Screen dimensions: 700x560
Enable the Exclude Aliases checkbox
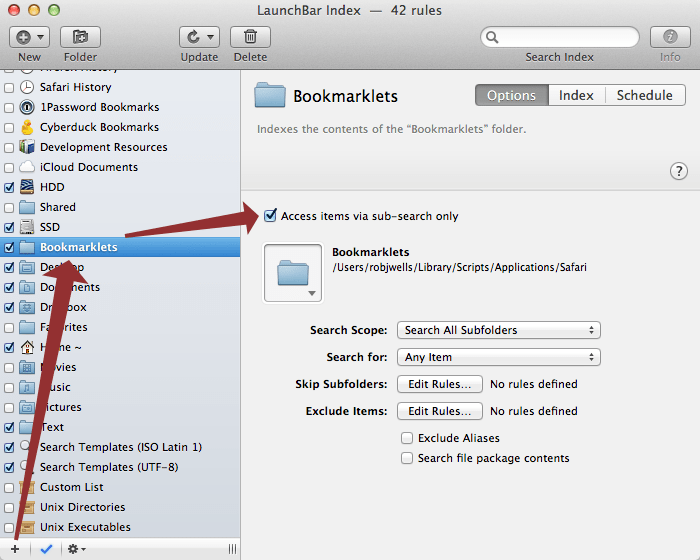(407, 438)
